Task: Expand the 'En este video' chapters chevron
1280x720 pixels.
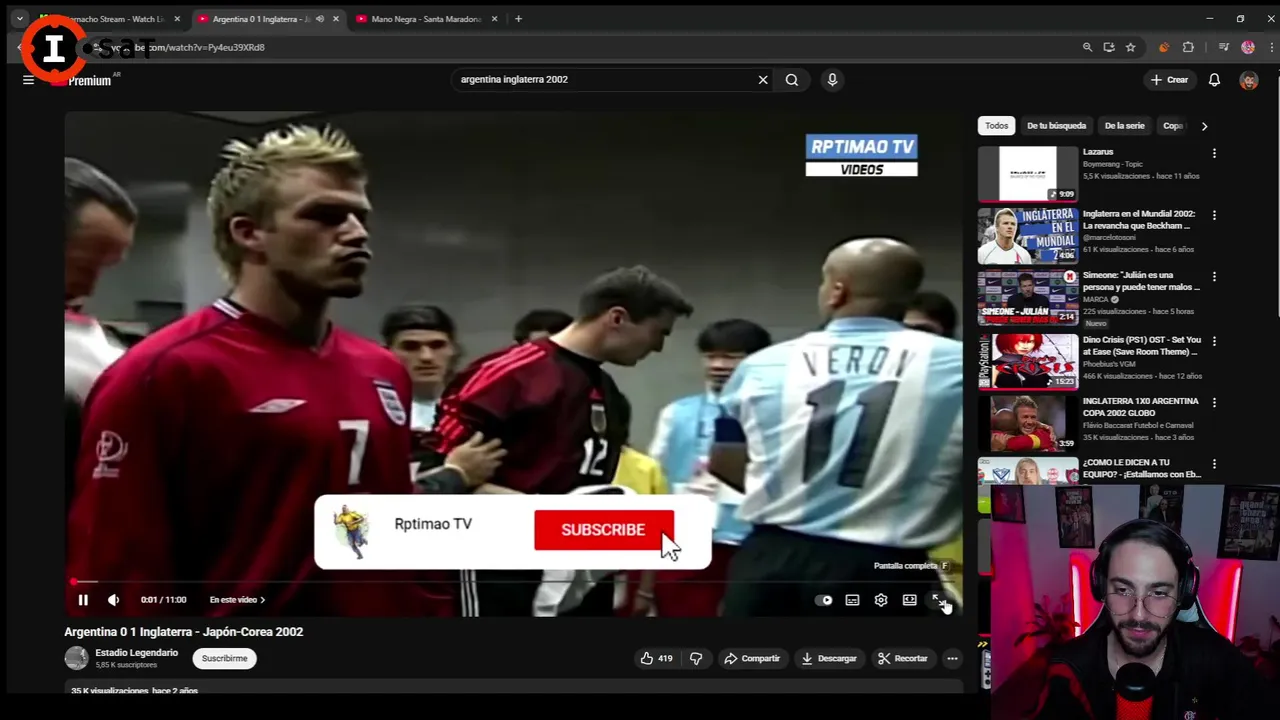Action: tap(262, 600)
